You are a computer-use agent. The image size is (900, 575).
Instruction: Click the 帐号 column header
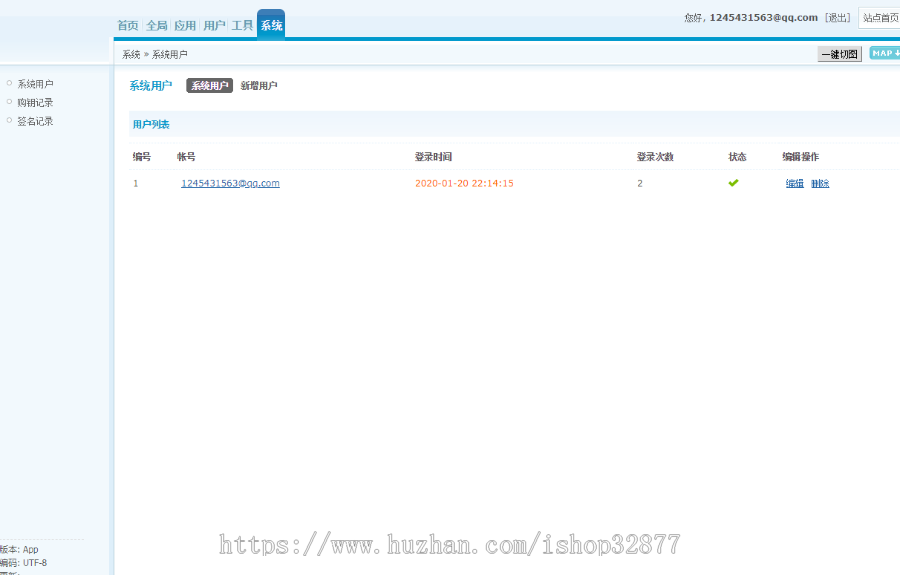[x=186, y=157]
